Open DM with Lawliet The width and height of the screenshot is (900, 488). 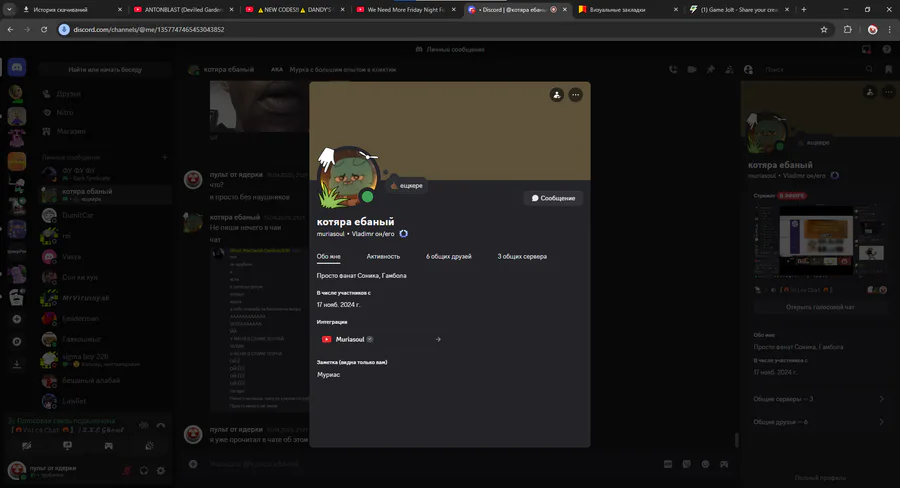tap(105, 401)
